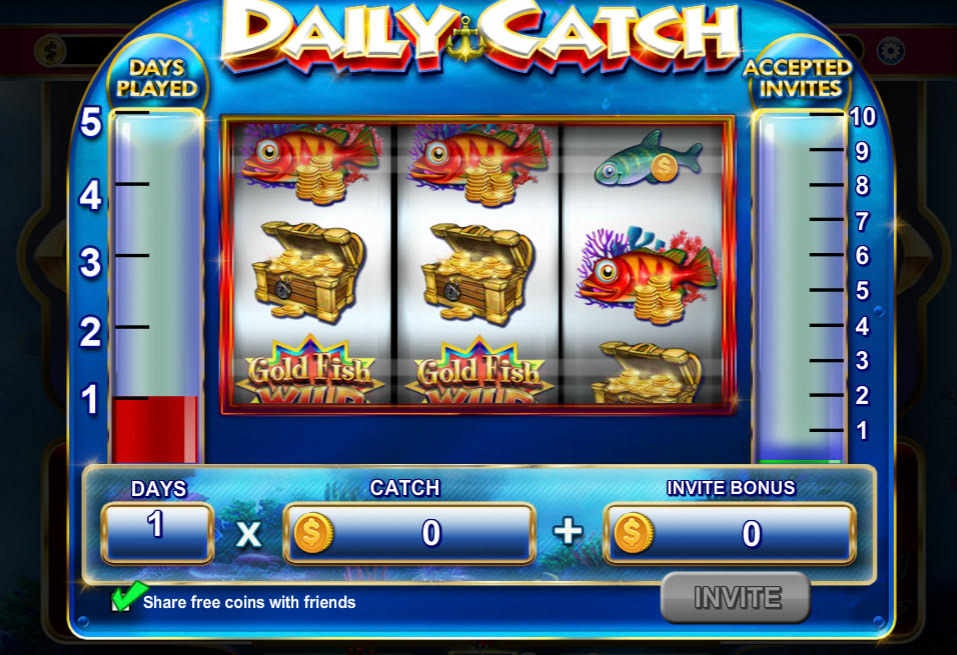Click the treasure chest on first reel
This screenshot has height=655, width=957.
tap(308, 272)
